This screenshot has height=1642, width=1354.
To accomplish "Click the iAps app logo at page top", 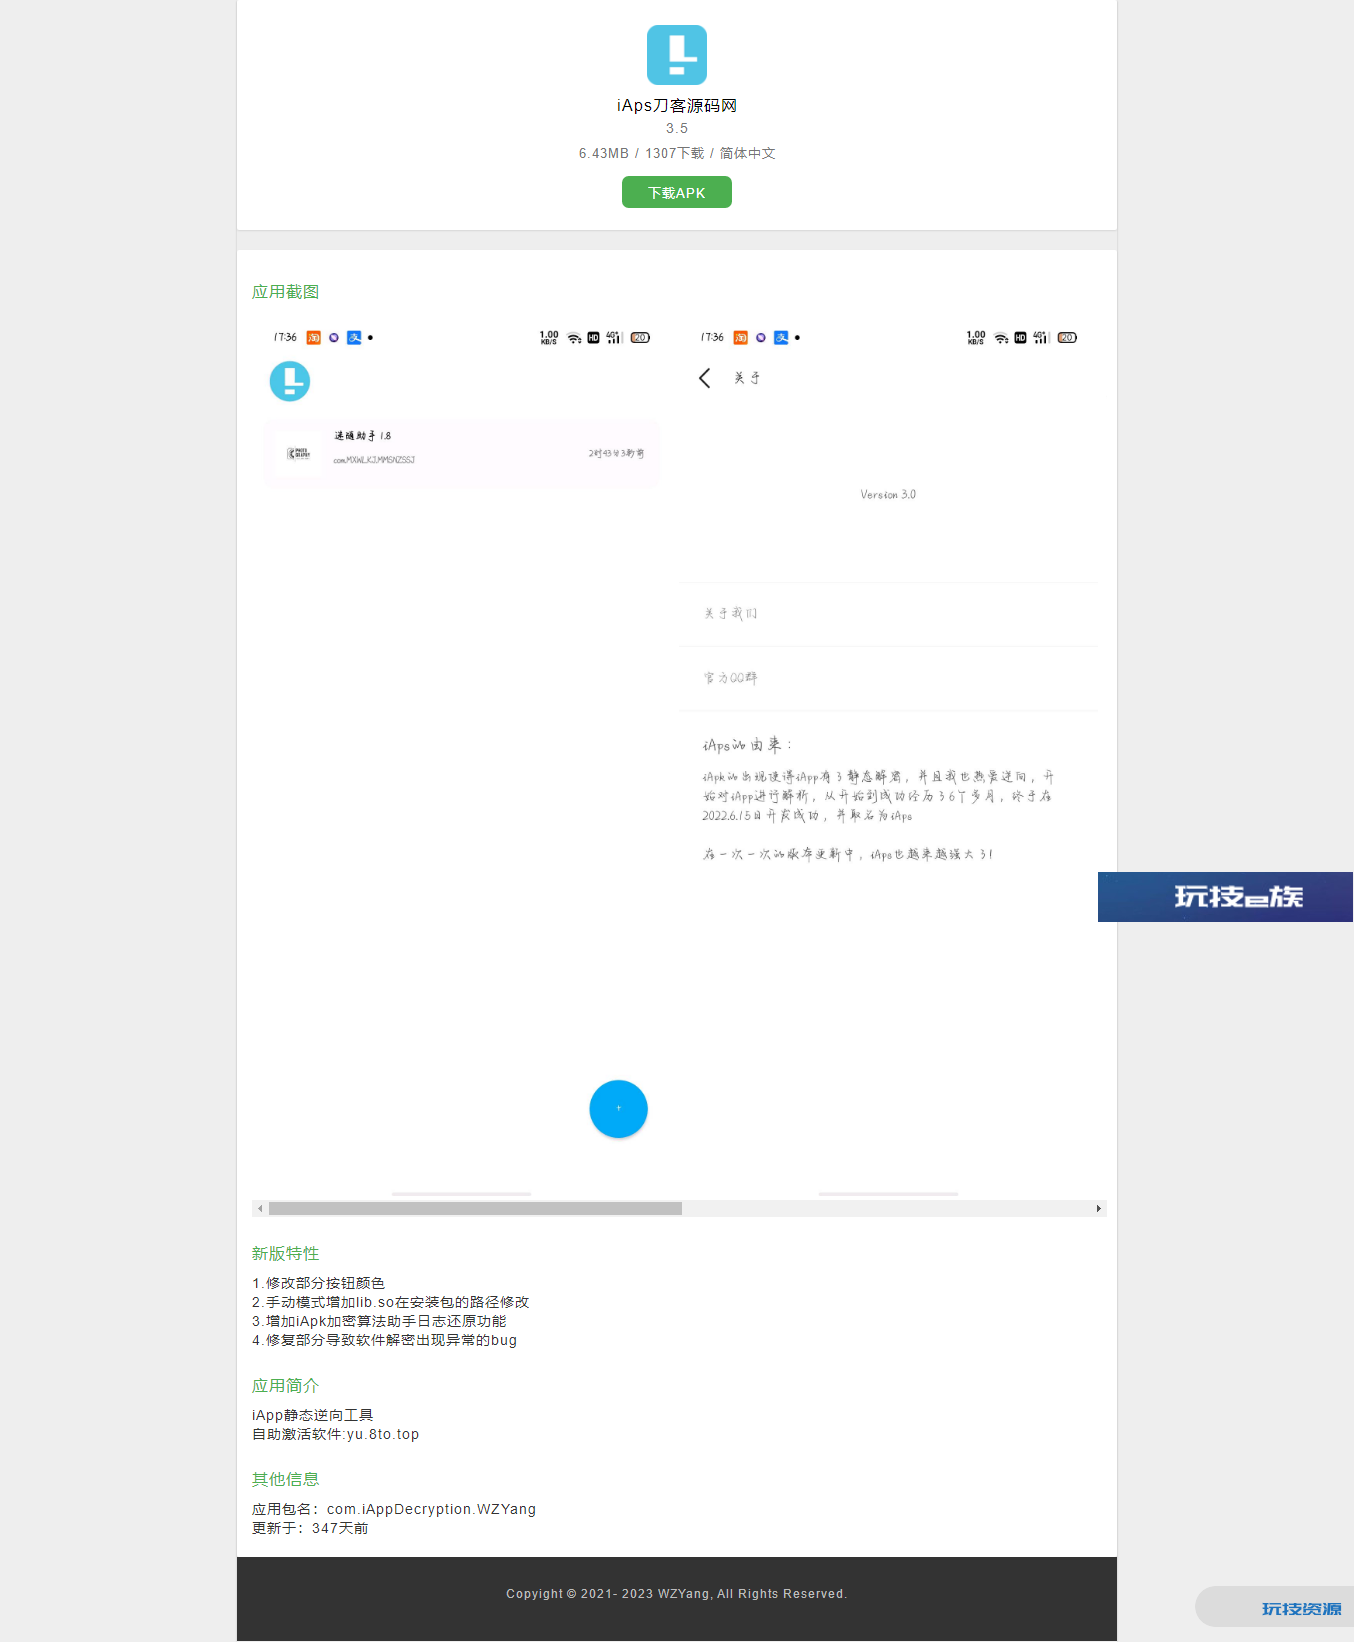I will [x=677, y=55].
